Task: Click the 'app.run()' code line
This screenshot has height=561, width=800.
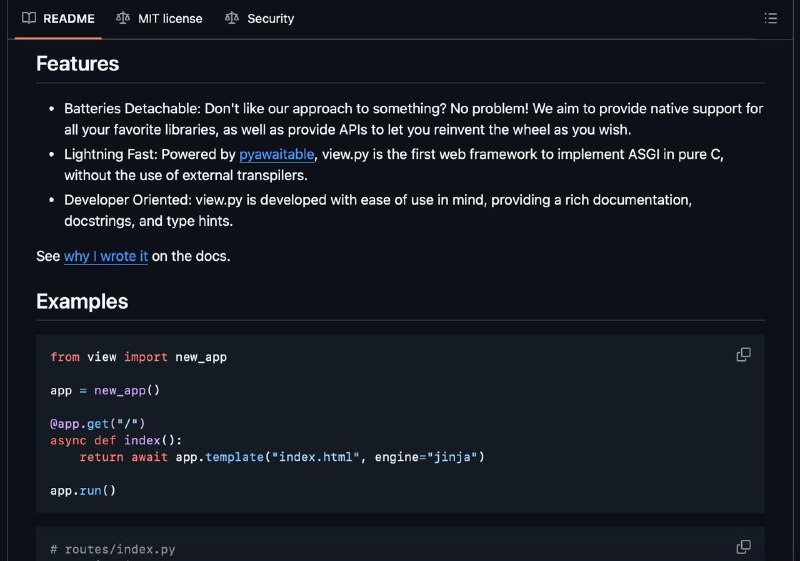Action: click(83, 491)
